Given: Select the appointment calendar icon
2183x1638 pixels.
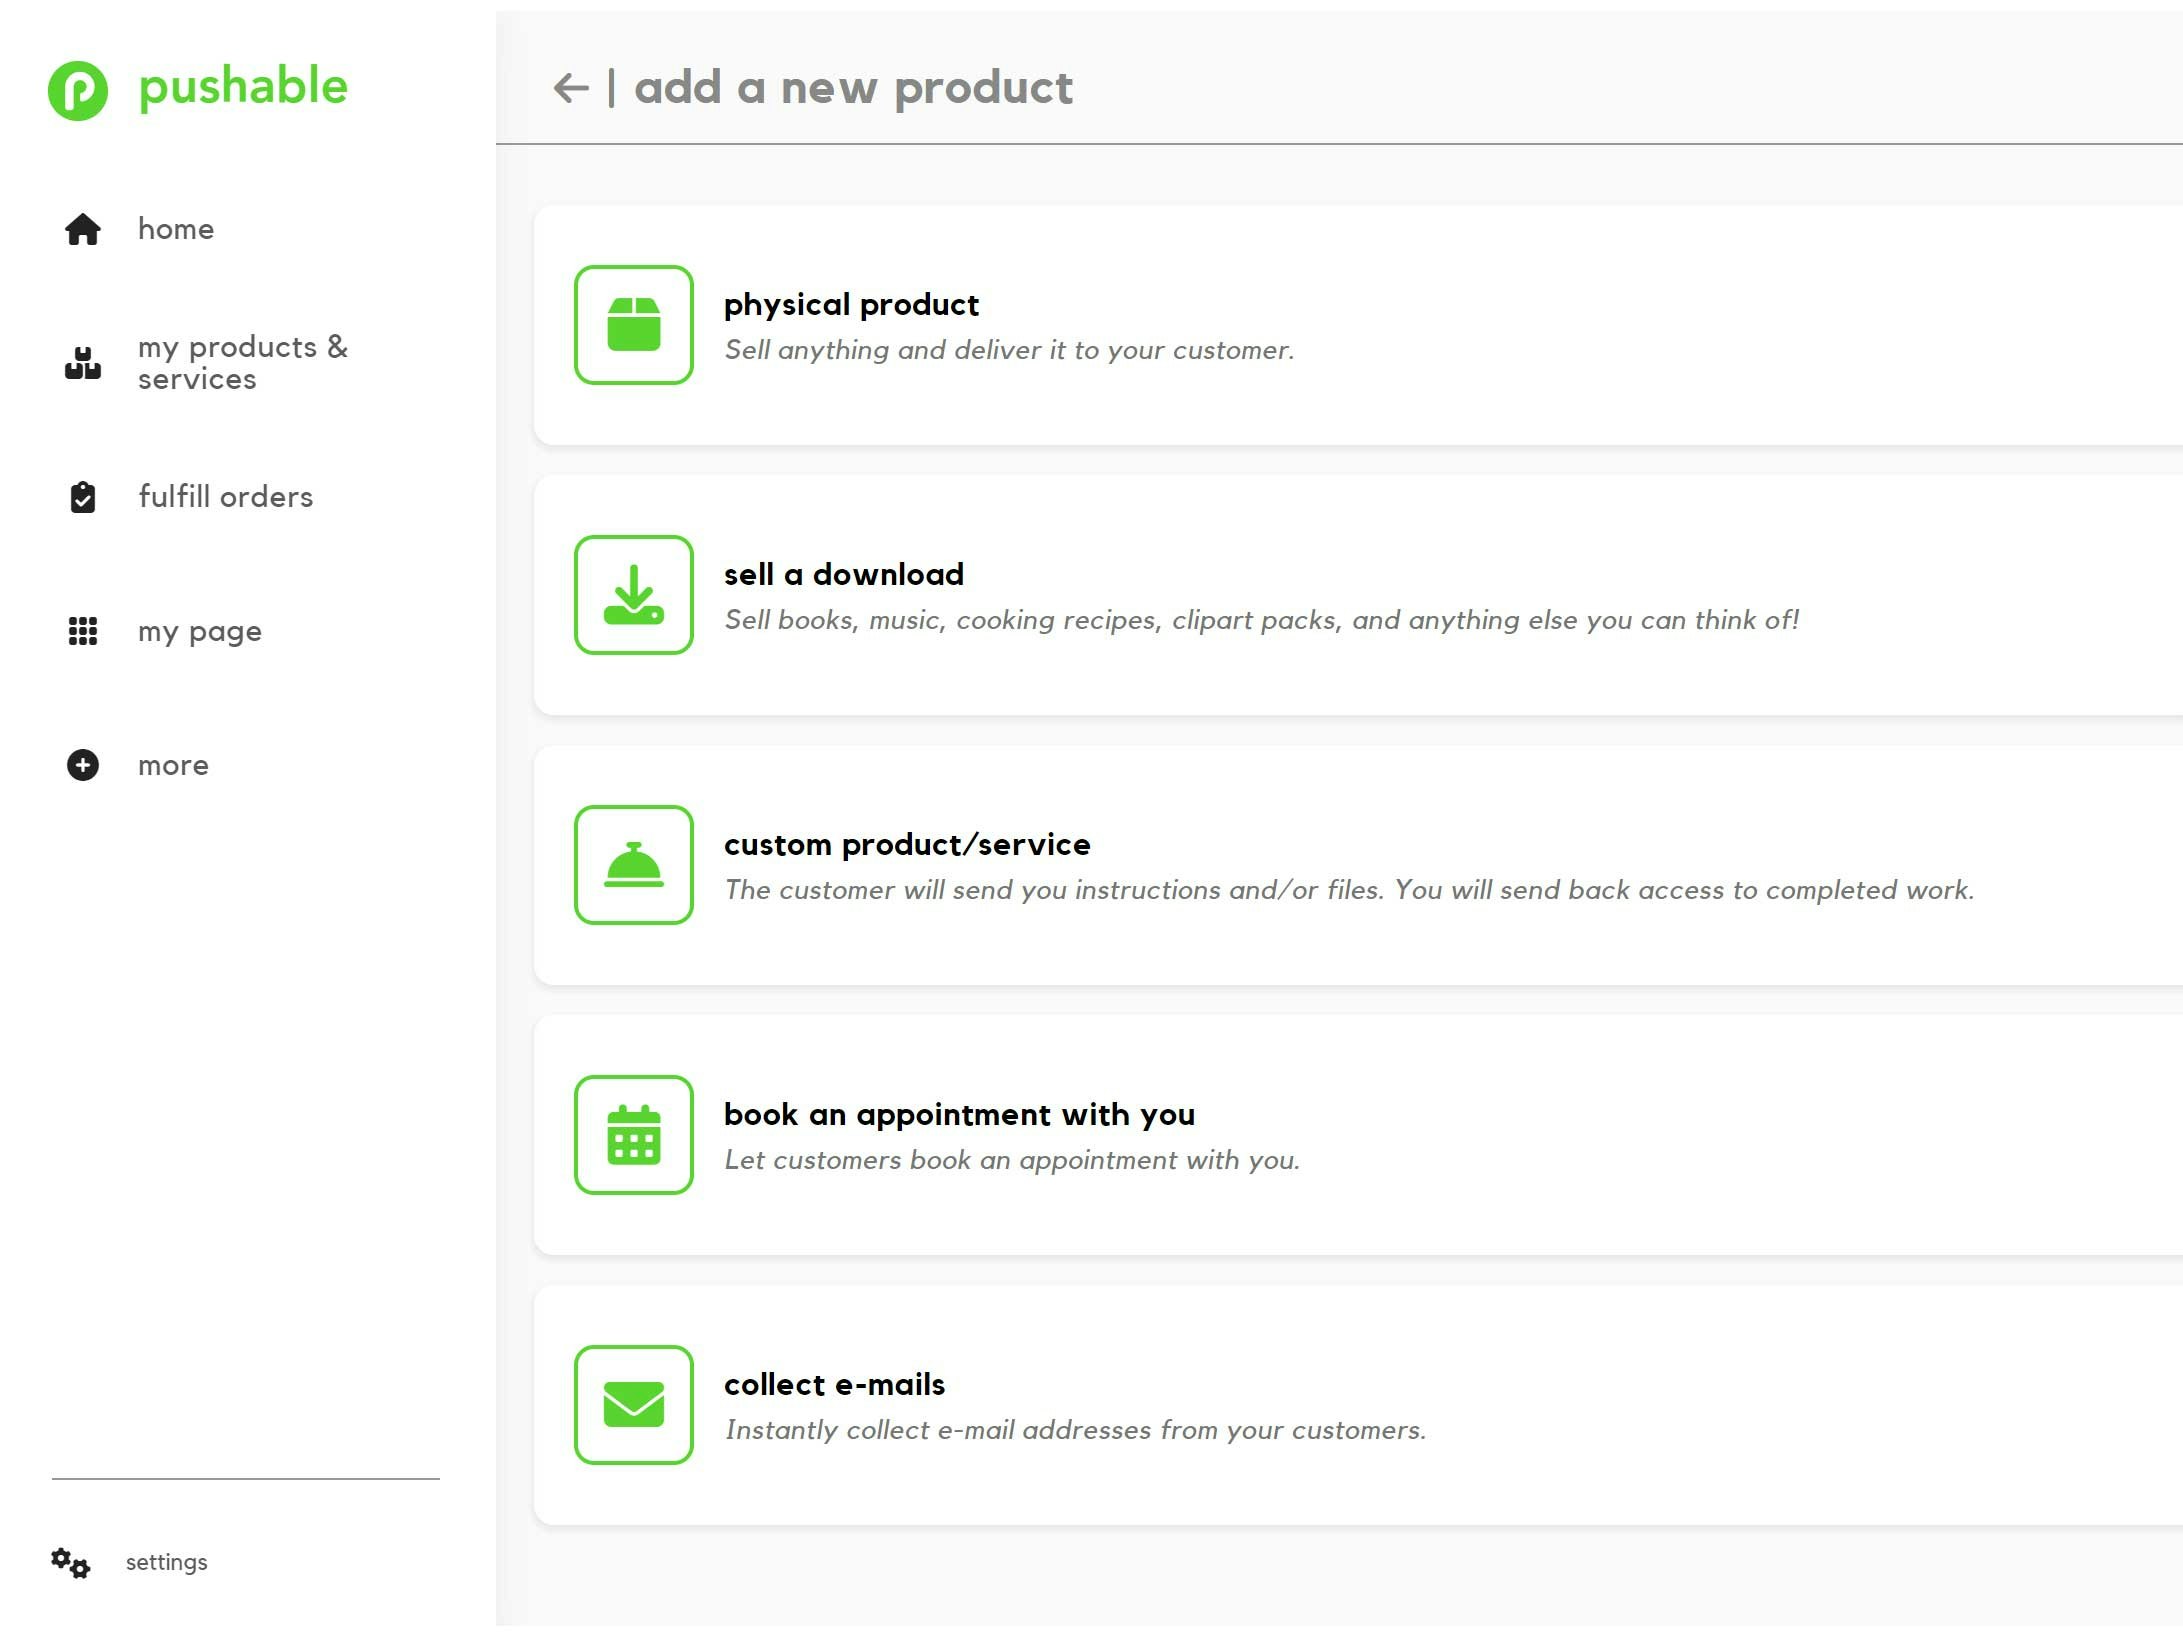Looking at the screenshot, I should (634, 1135).
